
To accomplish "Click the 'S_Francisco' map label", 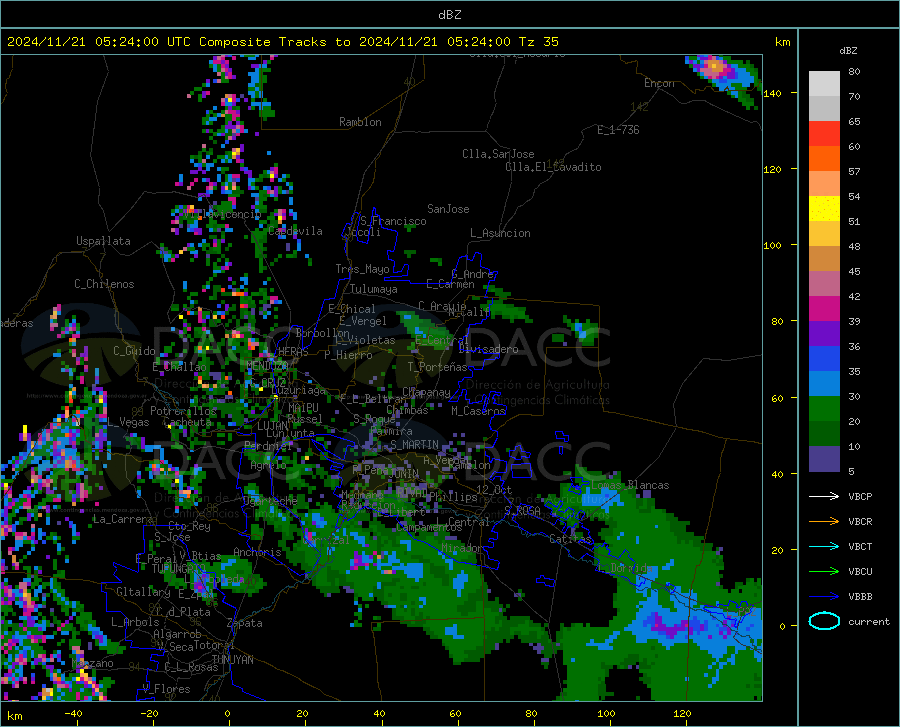I will pyautogui.click(x=393, y=221).
